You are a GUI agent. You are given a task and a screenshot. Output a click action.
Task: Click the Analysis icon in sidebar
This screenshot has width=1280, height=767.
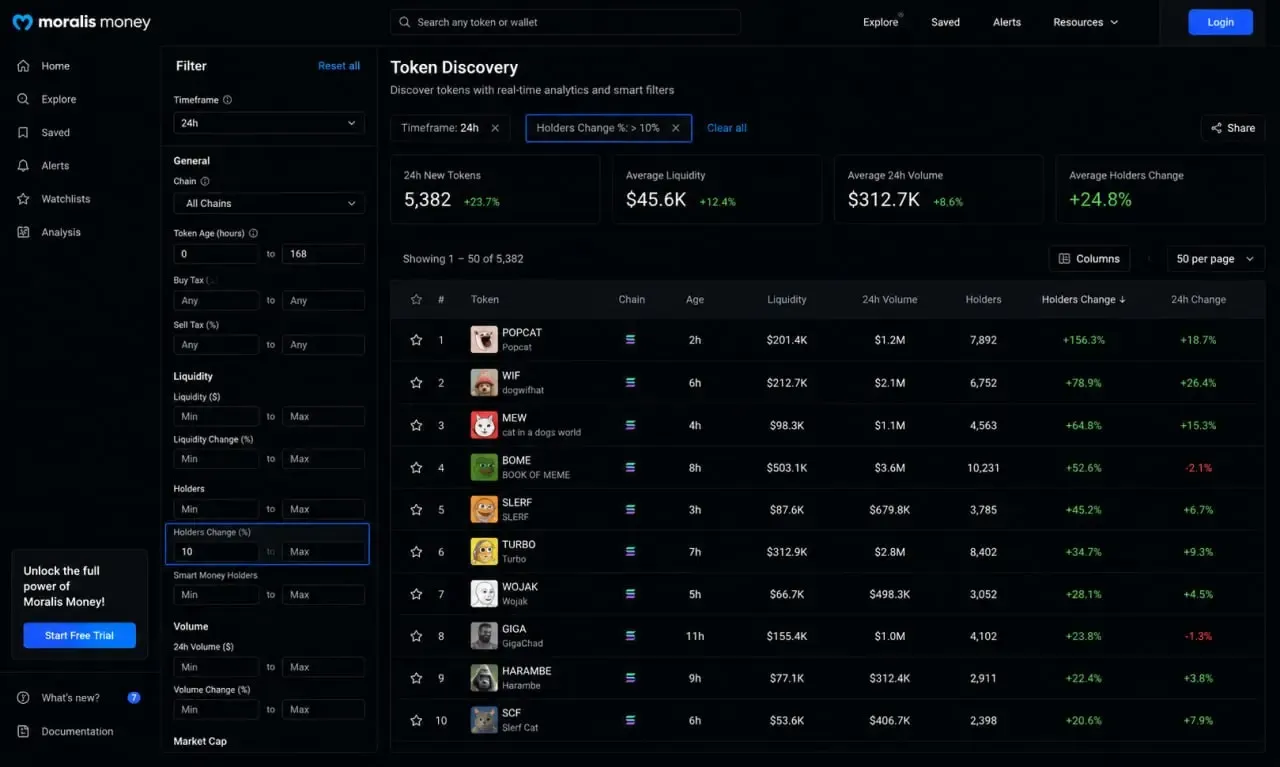(23, 232)
